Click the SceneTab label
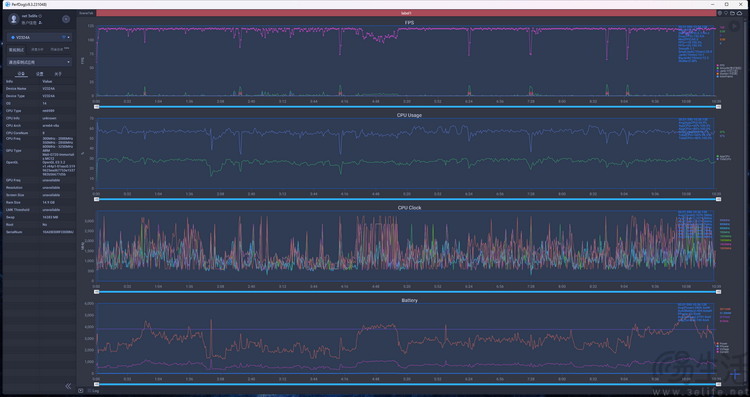Viewport: 750px width, 397px height. pyautogui.click(x=87, y=13)
